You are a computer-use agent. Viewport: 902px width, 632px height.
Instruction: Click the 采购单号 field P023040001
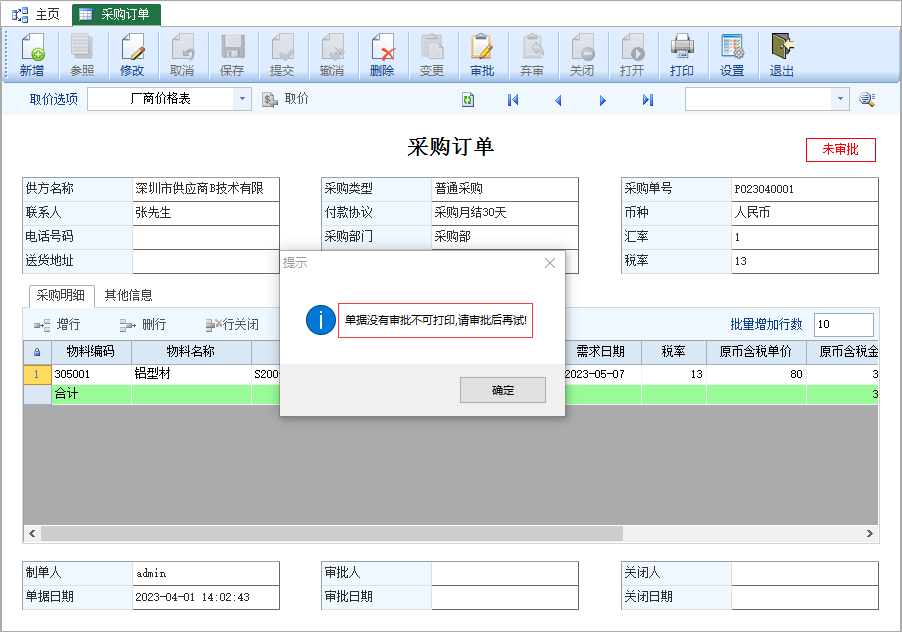(805, 189)
